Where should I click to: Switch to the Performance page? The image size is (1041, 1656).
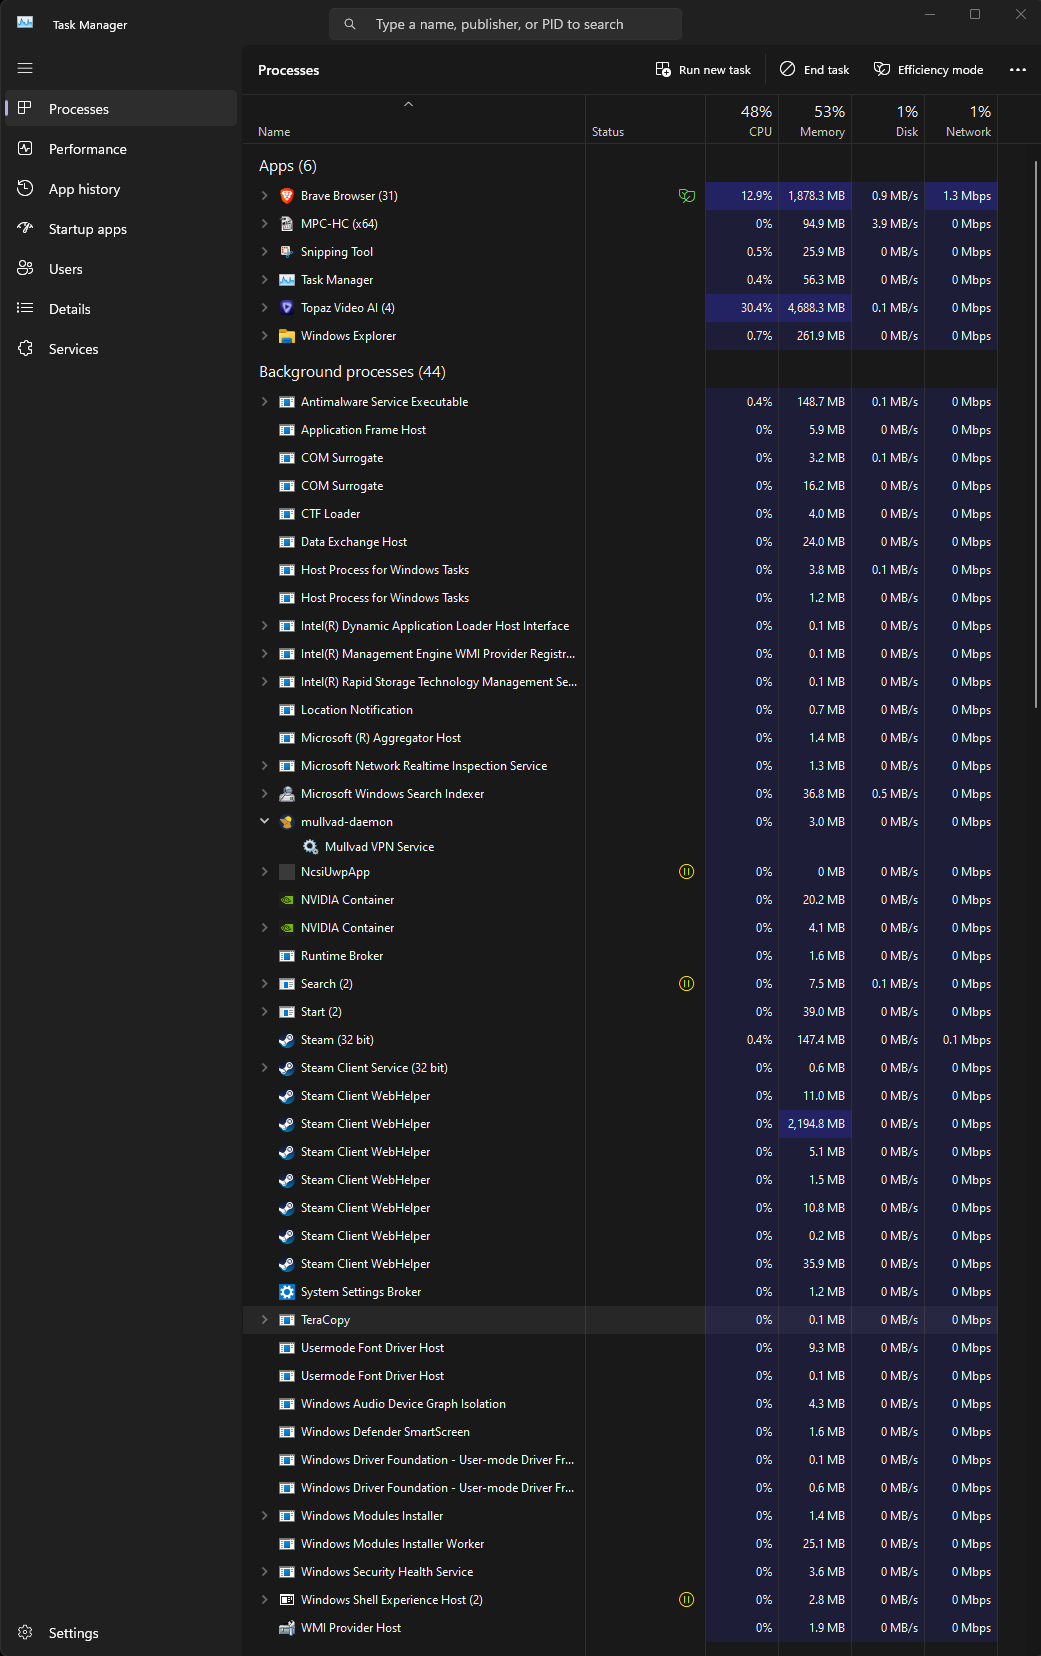coord(120,149)
